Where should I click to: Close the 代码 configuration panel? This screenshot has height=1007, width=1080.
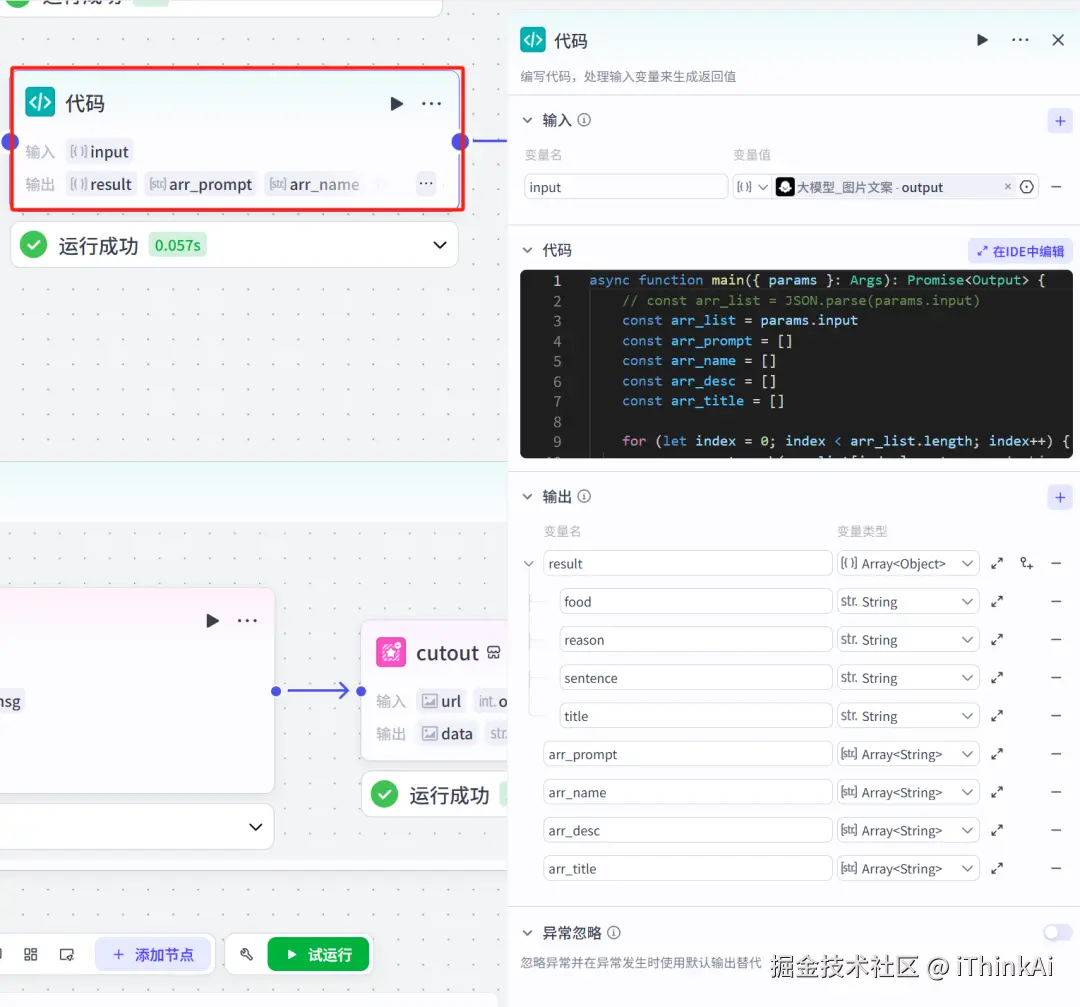1058,40
